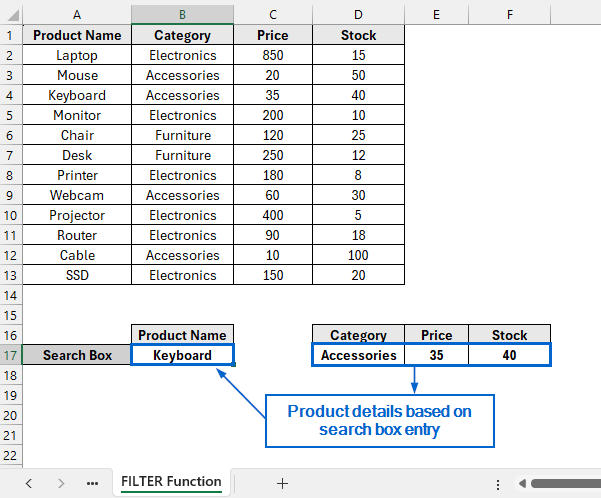Viewport: 601px width, 498px height.
Task: Click the horizontal scrollbar left arrow
Action: (523, 484)
